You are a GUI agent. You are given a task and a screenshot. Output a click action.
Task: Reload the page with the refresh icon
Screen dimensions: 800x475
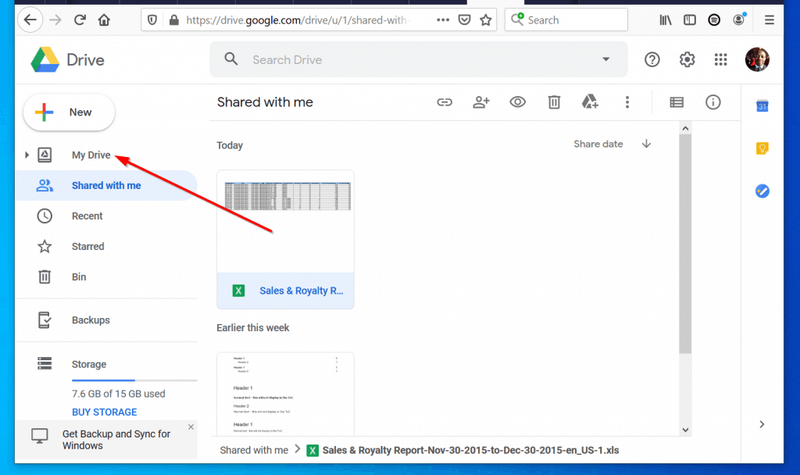(x=80, y=20)
